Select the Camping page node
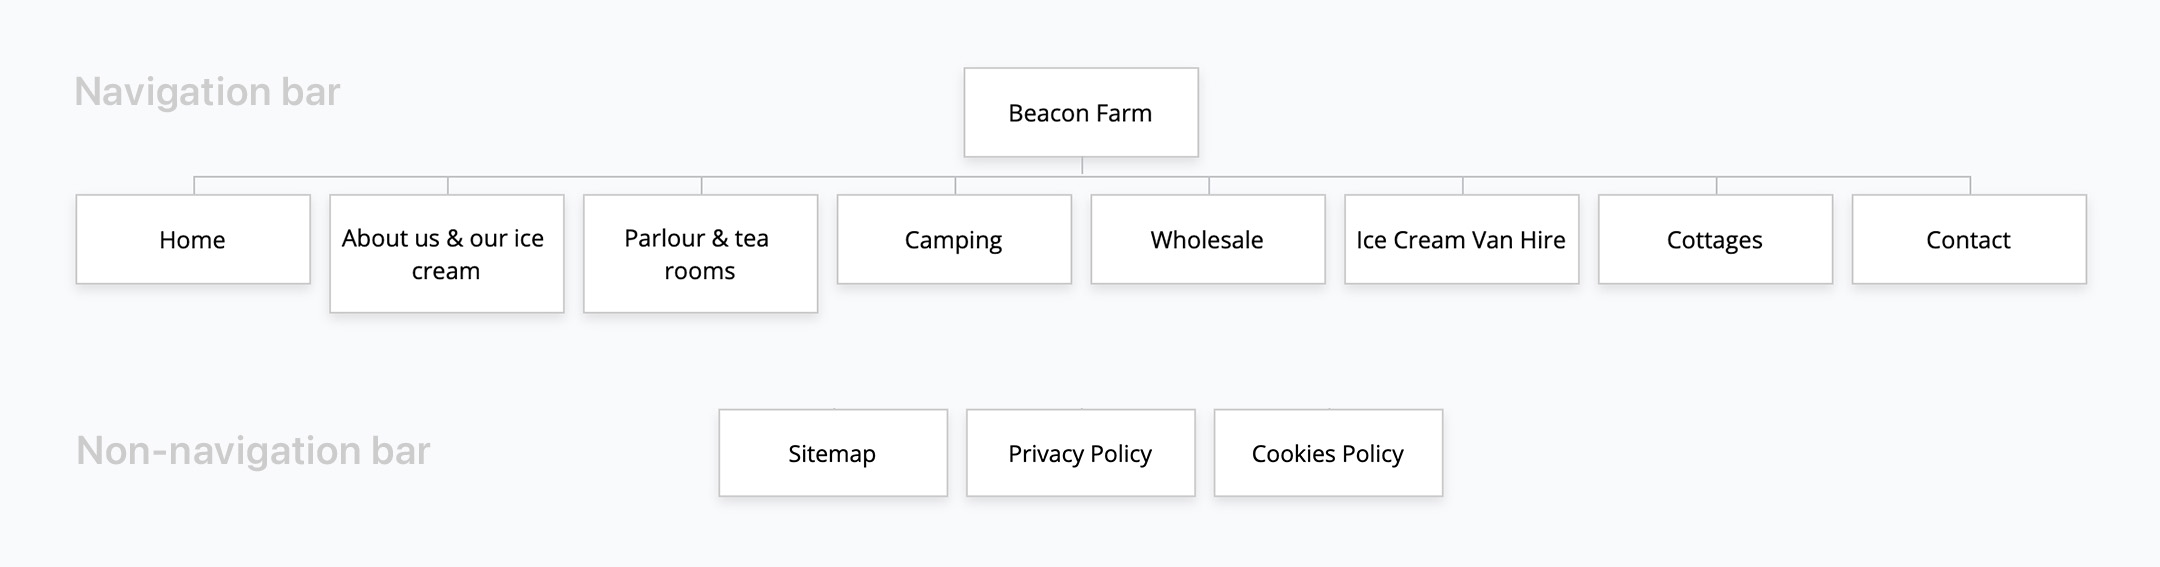The width and height of the screenshot is (2160, 567). (x=954, y=240)
